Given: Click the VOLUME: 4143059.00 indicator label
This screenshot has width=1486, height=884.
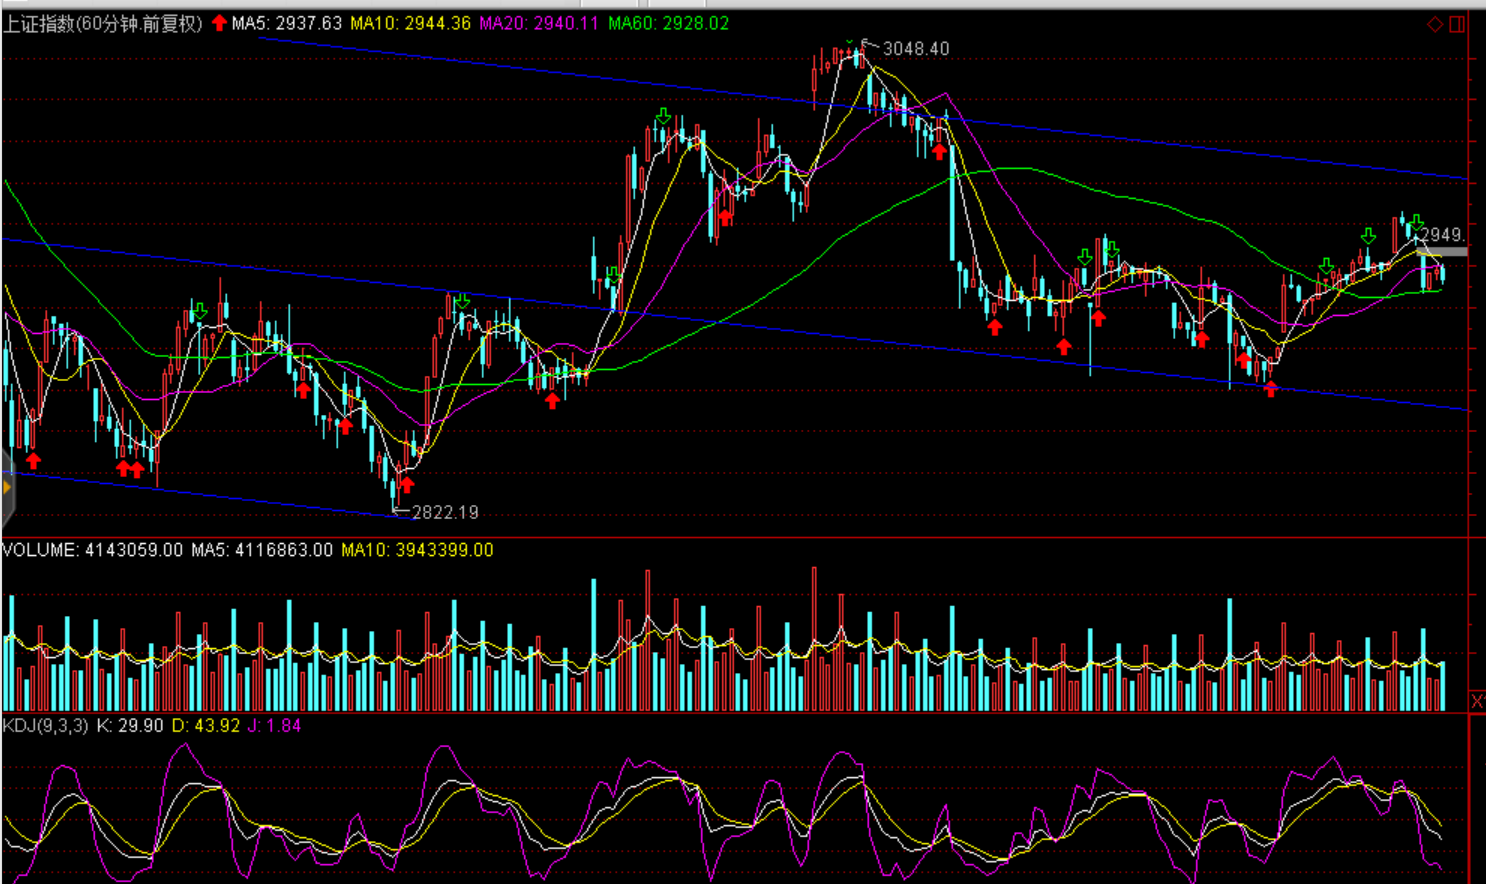Looking at the screenshot, I should 93,550.
